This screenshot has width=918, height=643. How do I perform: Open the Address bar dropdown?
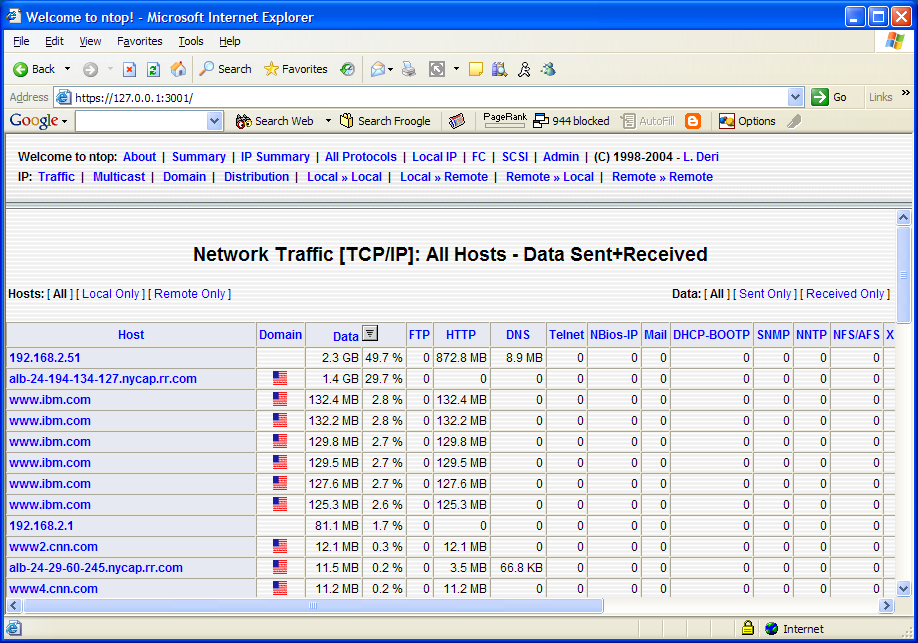[x=795, y=97]
